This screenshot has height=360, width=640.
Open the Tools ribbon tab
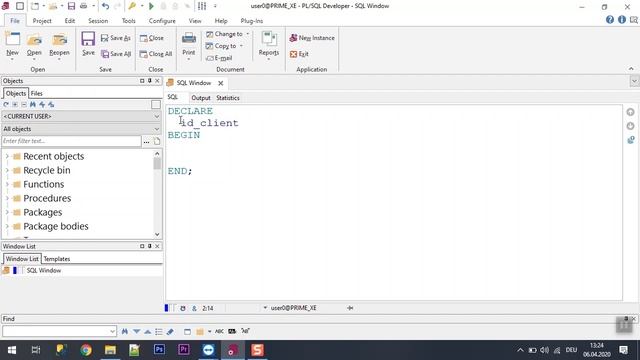[129, 21]
